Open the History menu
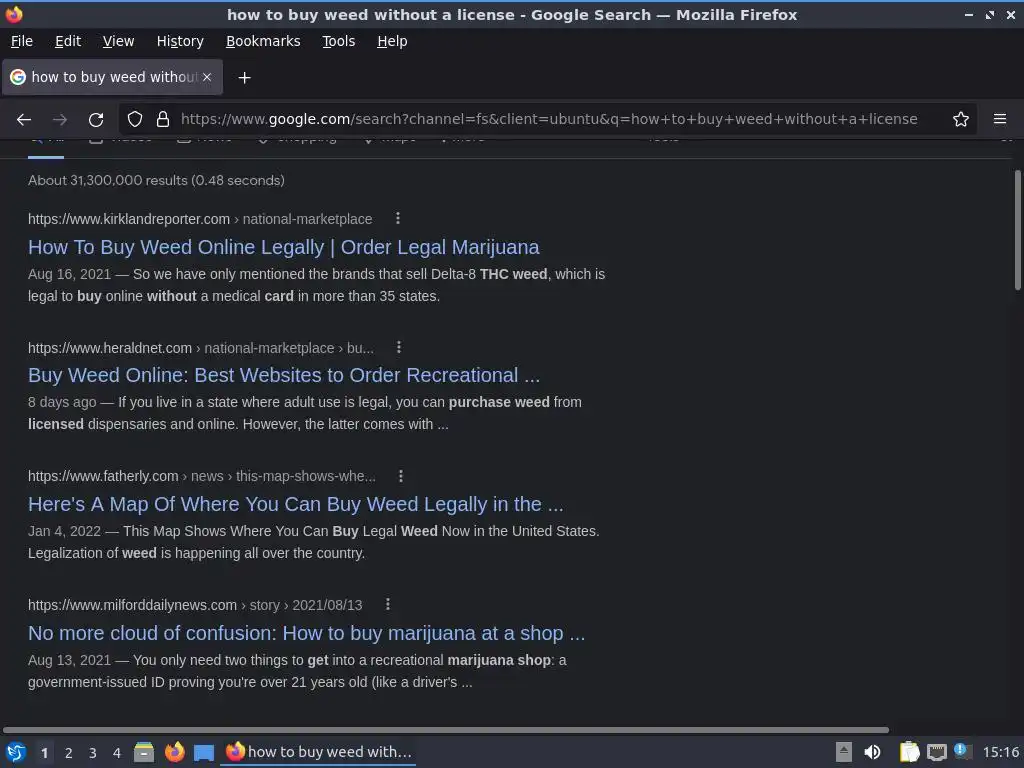 180,41
